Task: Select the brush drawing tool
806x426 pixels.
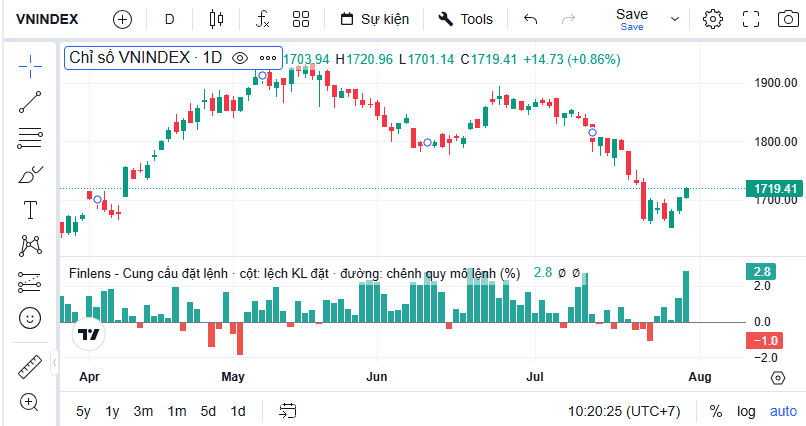Action: 30,174
